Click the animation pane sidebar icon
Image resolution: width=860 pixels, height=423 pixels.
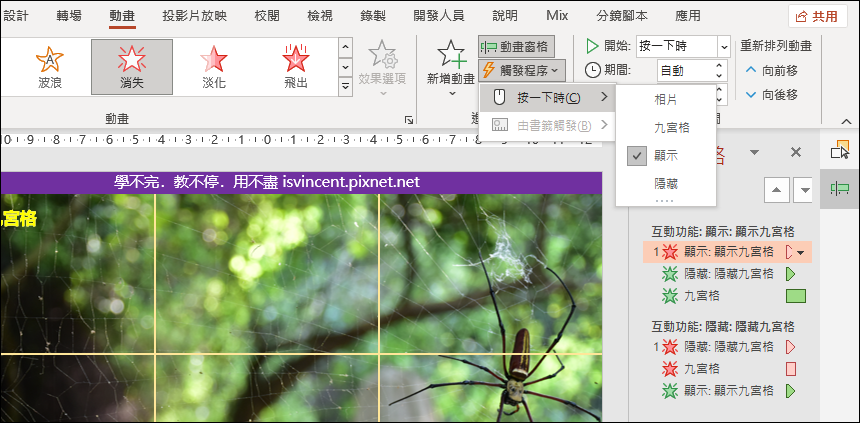[x=840, y=189]
